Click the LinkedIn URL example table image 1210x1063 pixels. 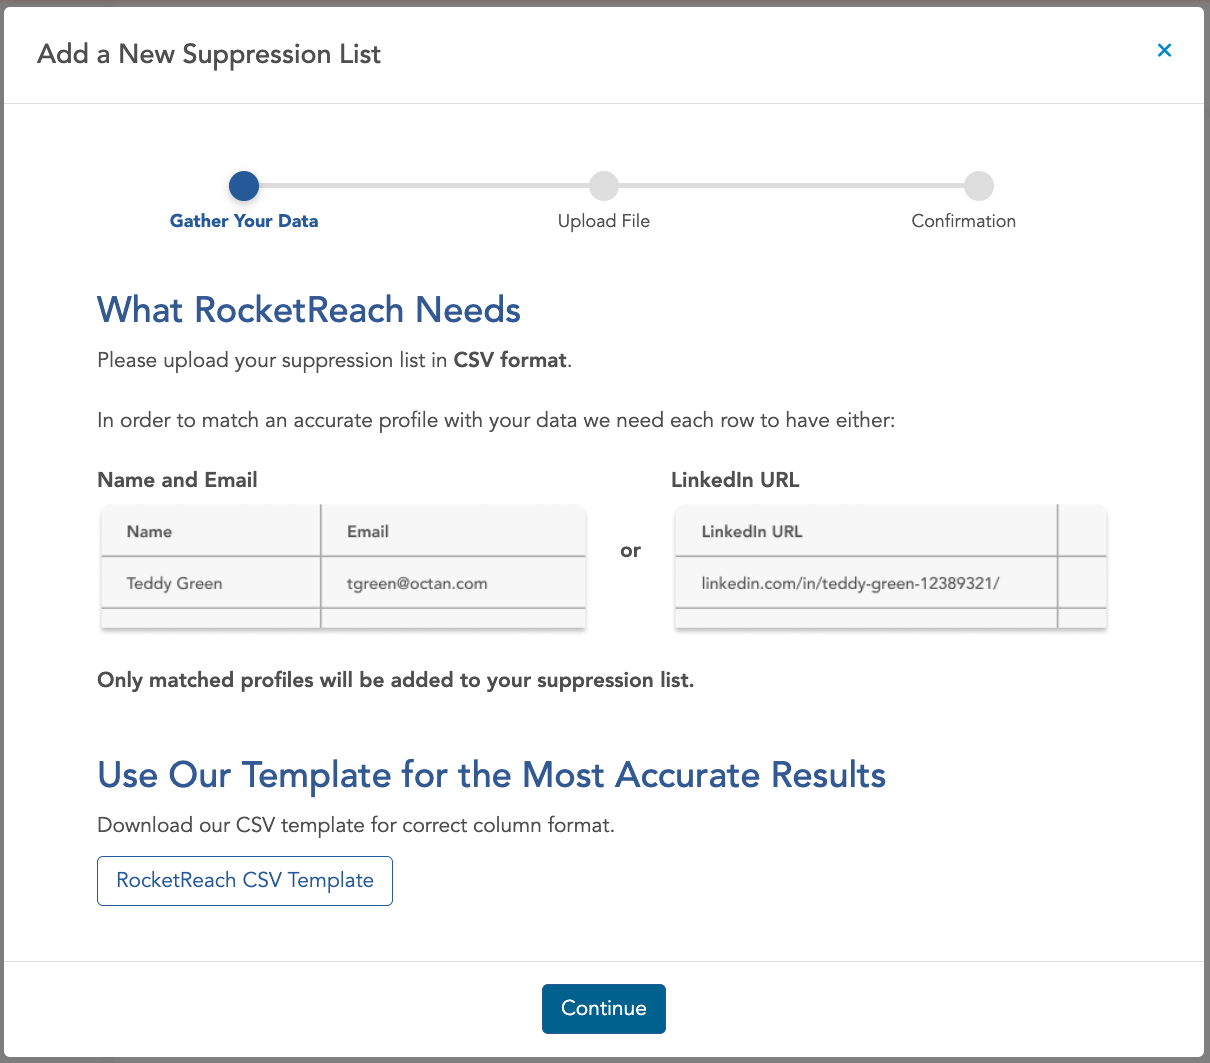click(891, 567)
